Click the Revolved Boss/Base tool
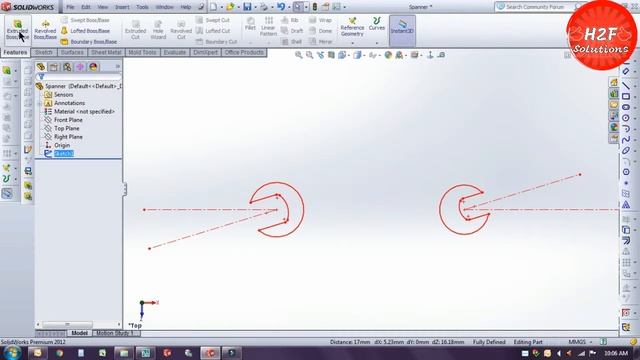 [45, 30]
